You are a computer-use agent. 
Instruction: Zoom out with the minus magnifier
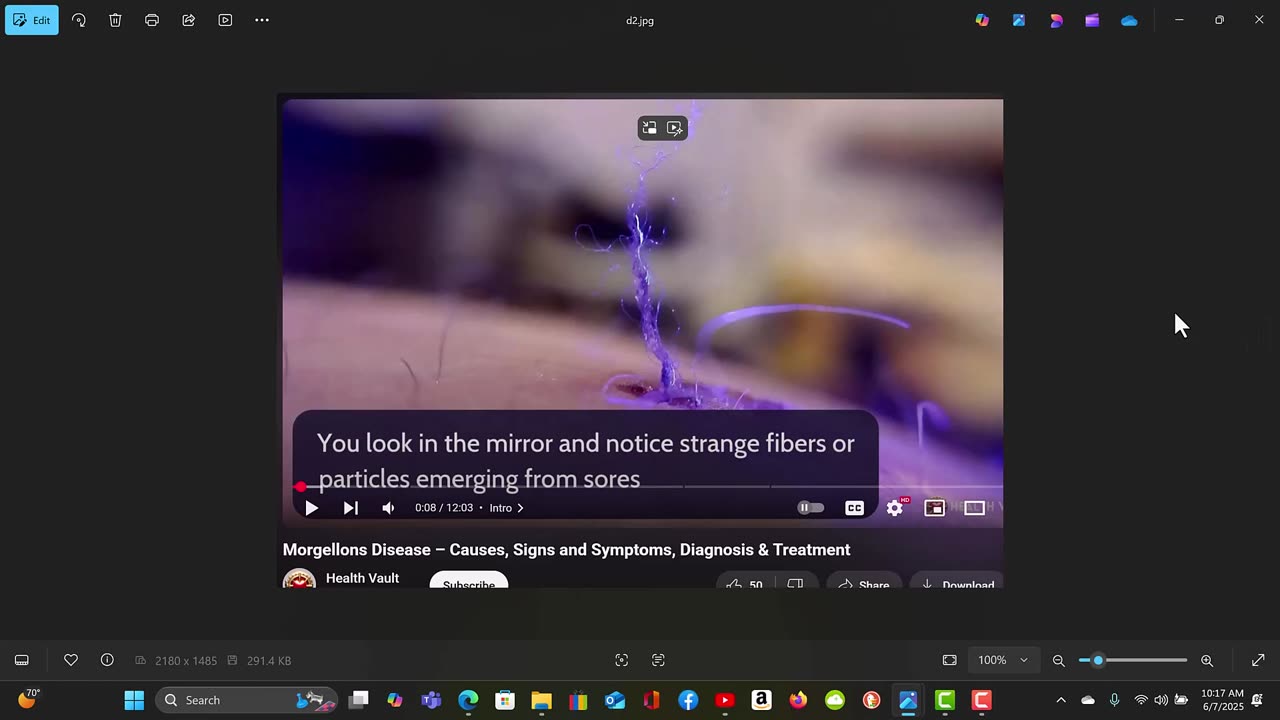point(1058,660)
